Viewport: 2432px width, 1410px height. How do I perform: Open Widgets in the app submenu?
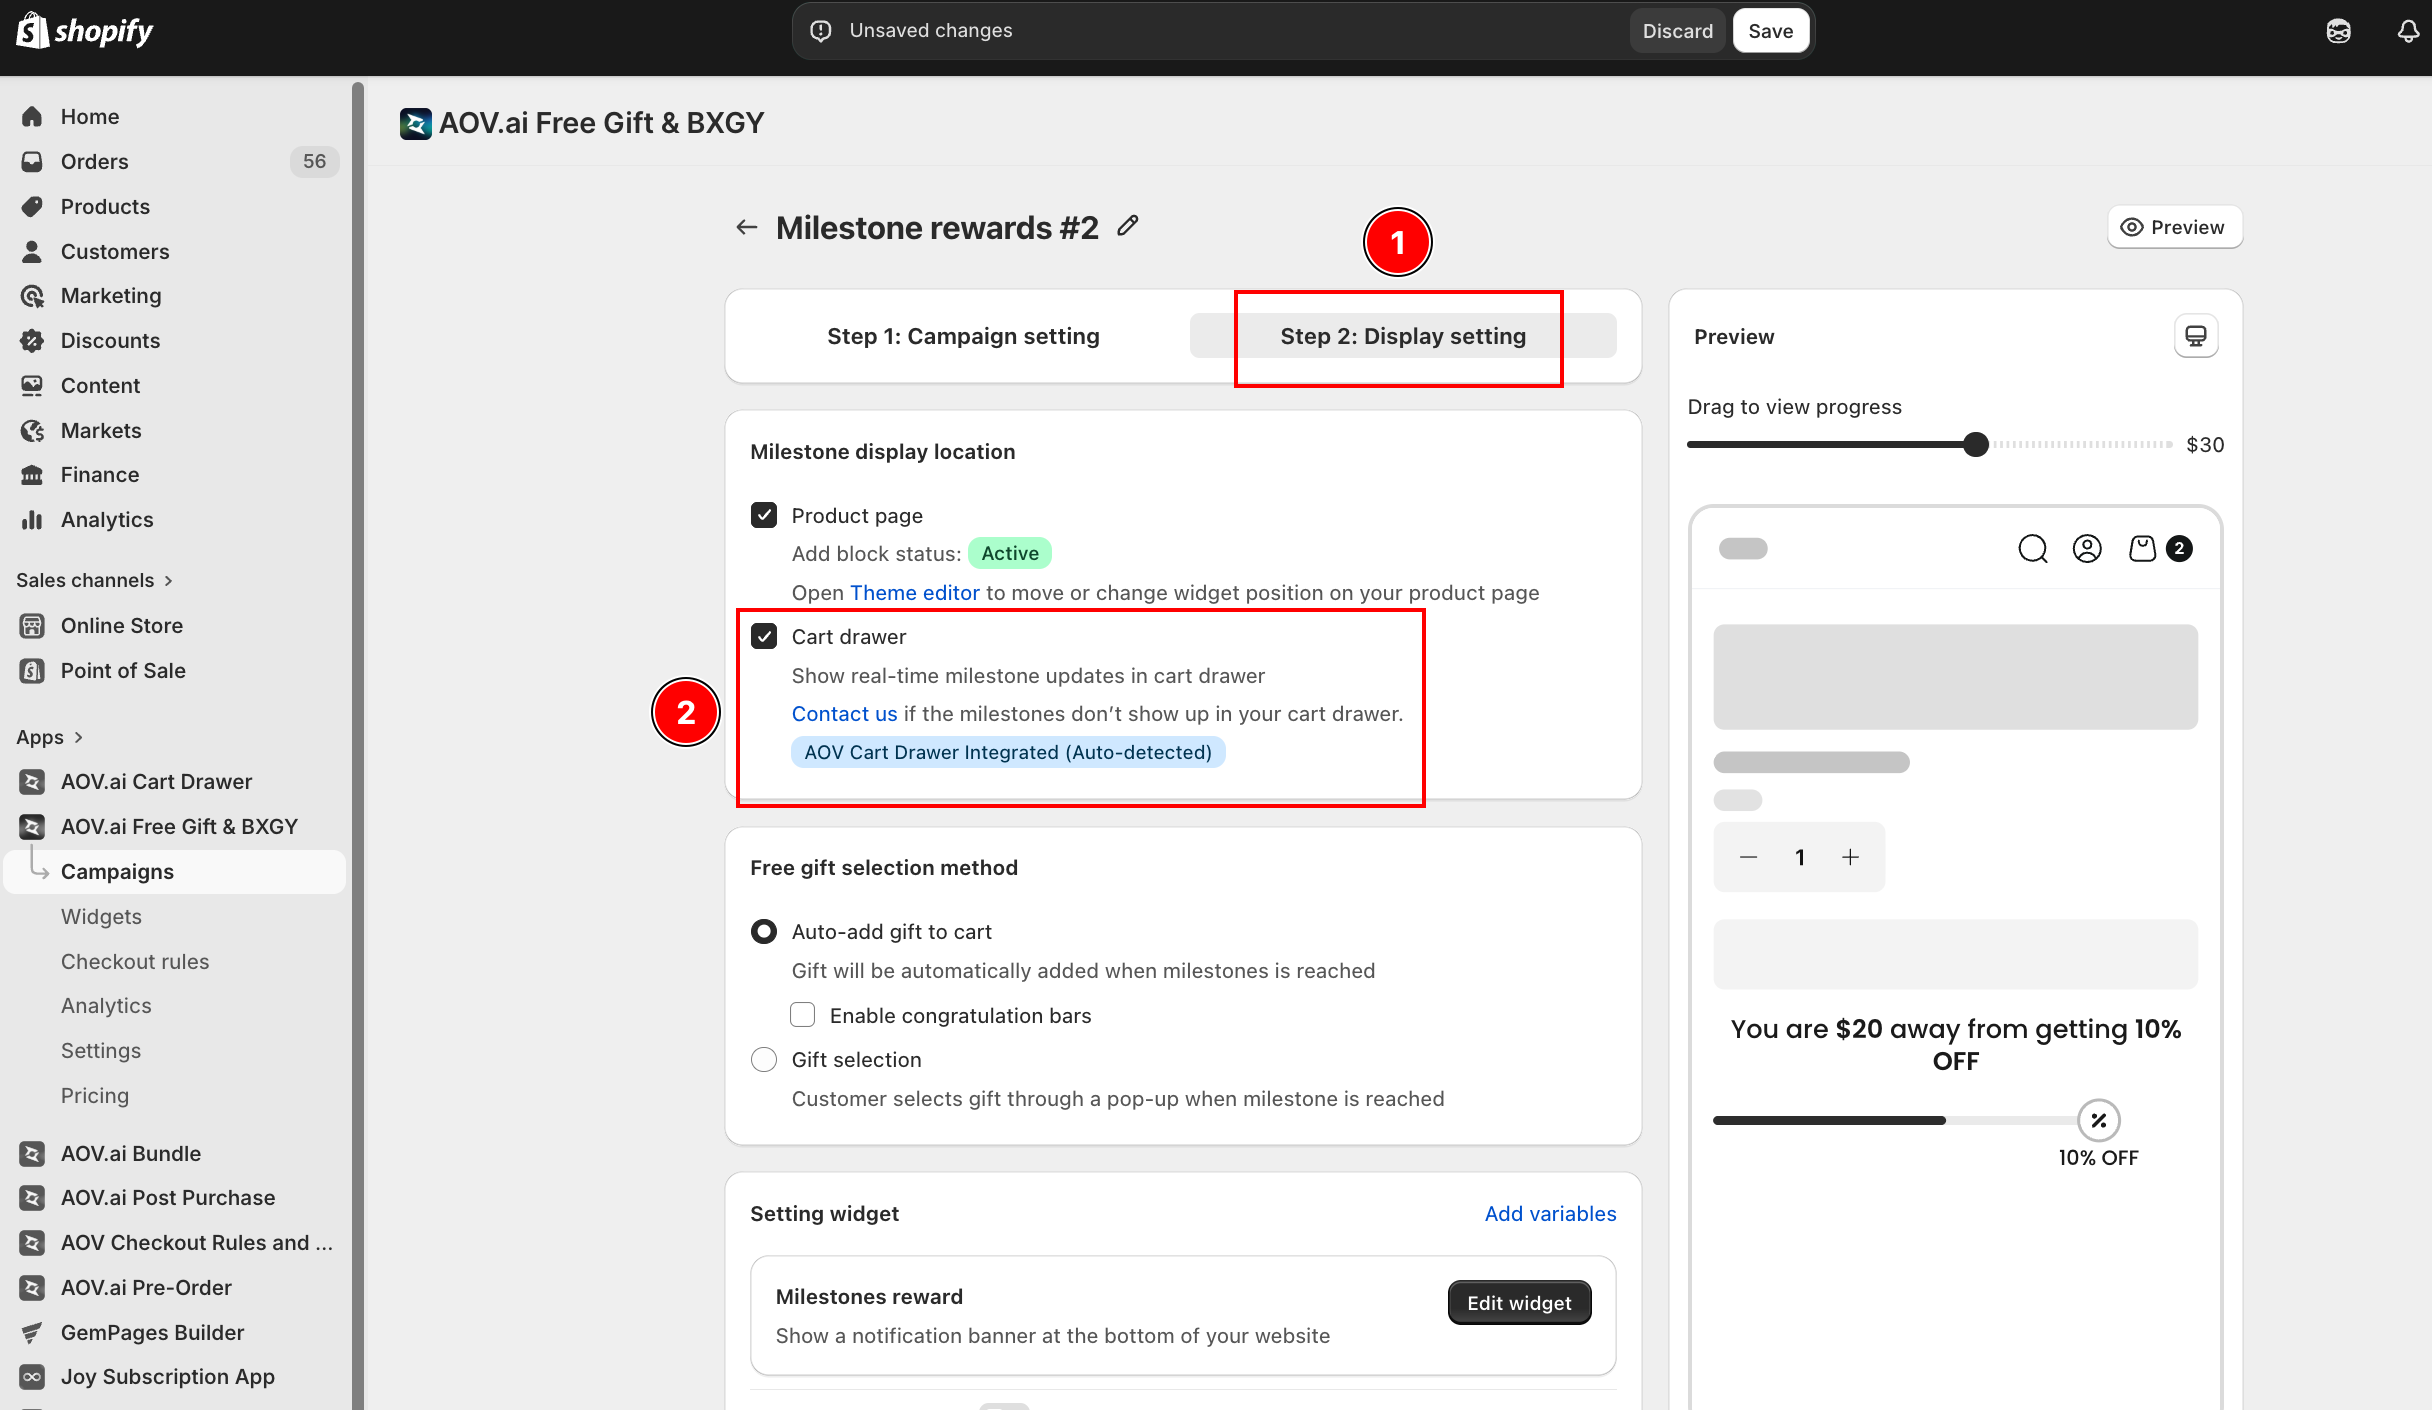pyautogui.click(x=101, y=917)
